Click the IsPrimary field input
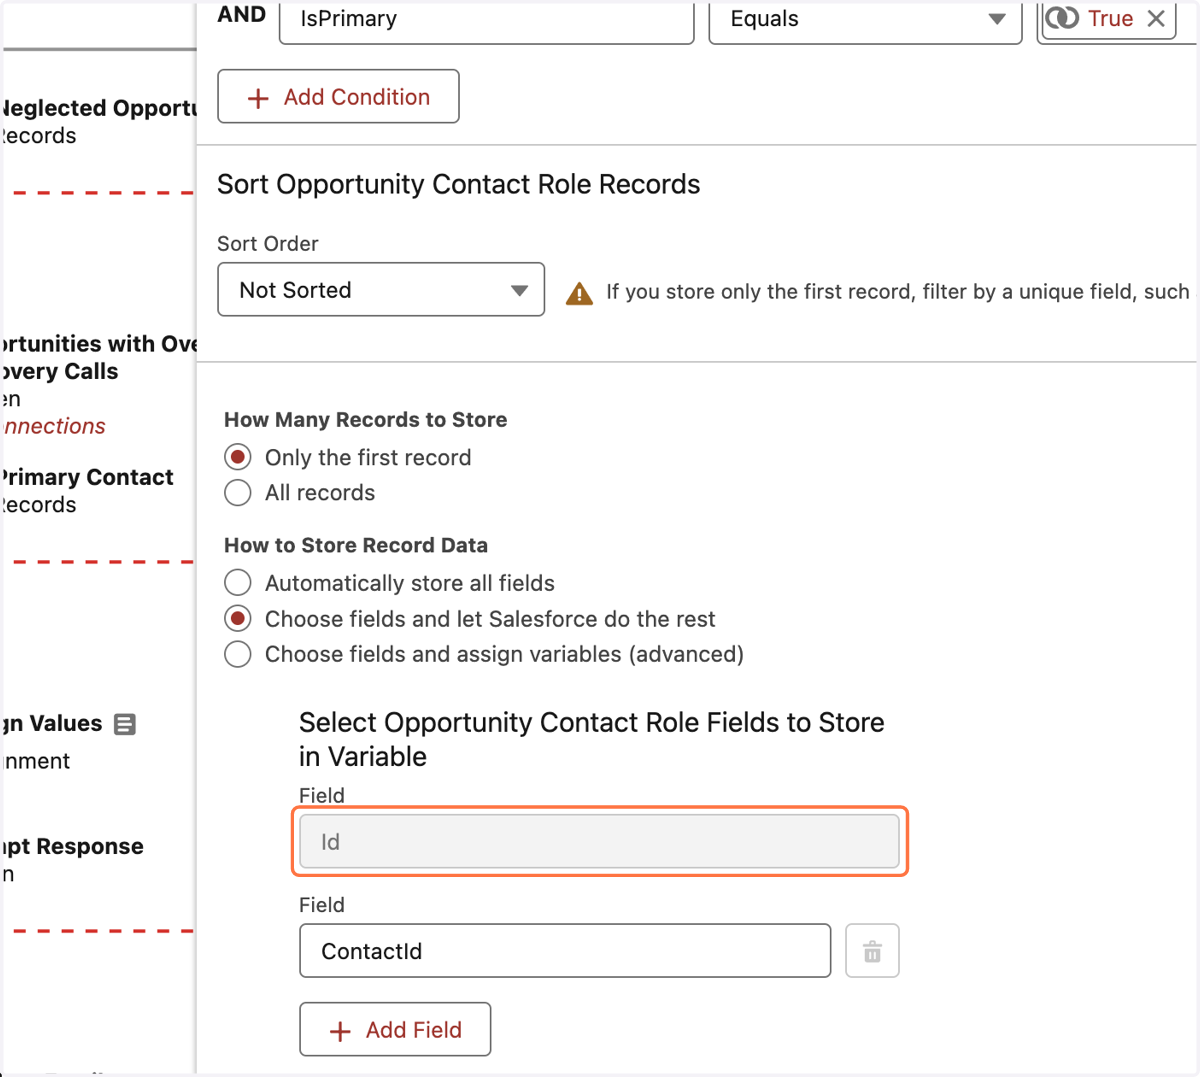Image resolution: width=1200 pixels, height=1077 pixels. [x=487, y=20]
